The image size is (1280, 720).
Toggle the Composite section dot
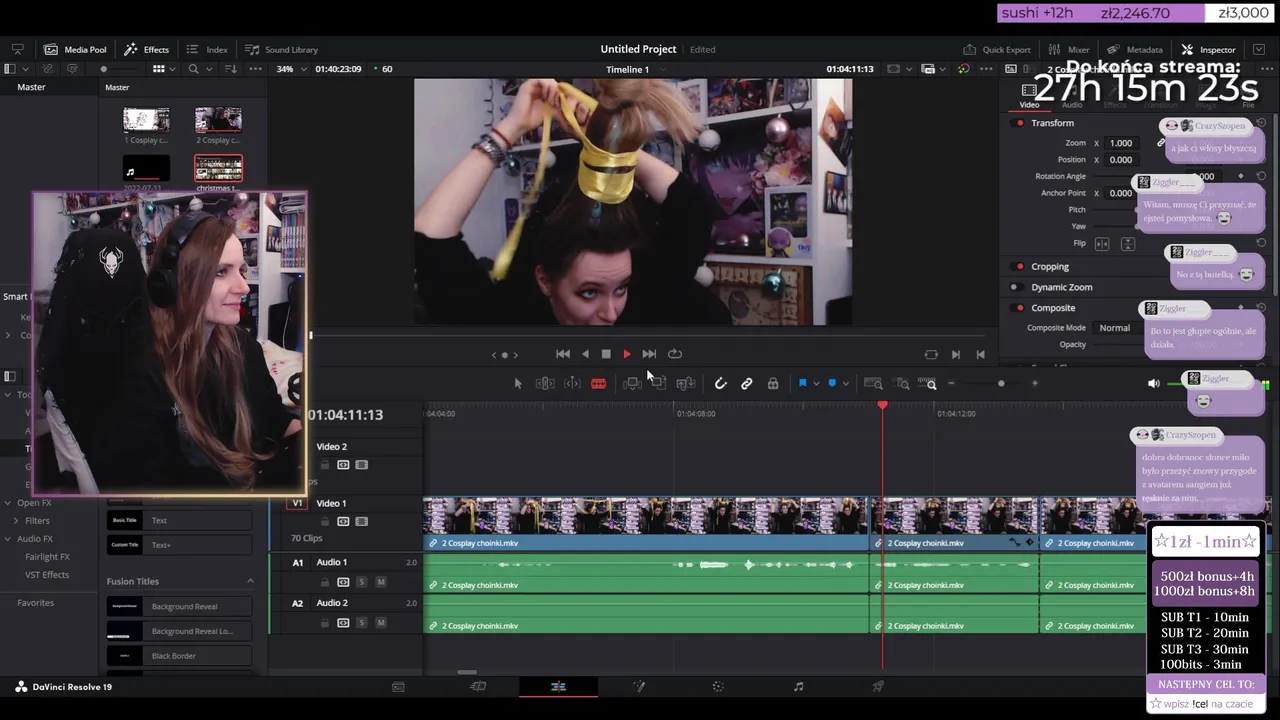coord(1019,308)
